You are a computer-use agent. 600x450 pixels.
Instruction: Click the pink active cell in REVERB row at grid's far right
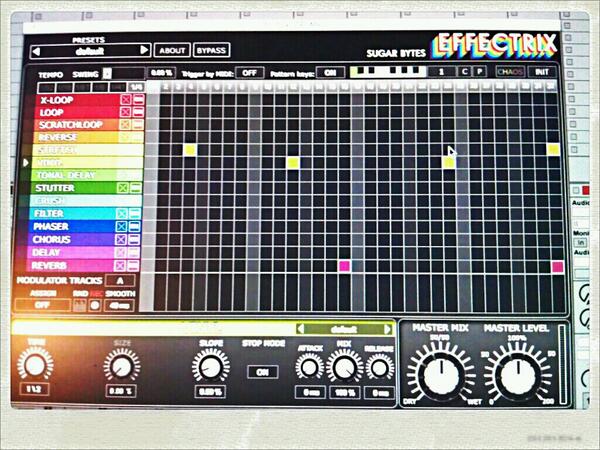click(x=558, y=266)
